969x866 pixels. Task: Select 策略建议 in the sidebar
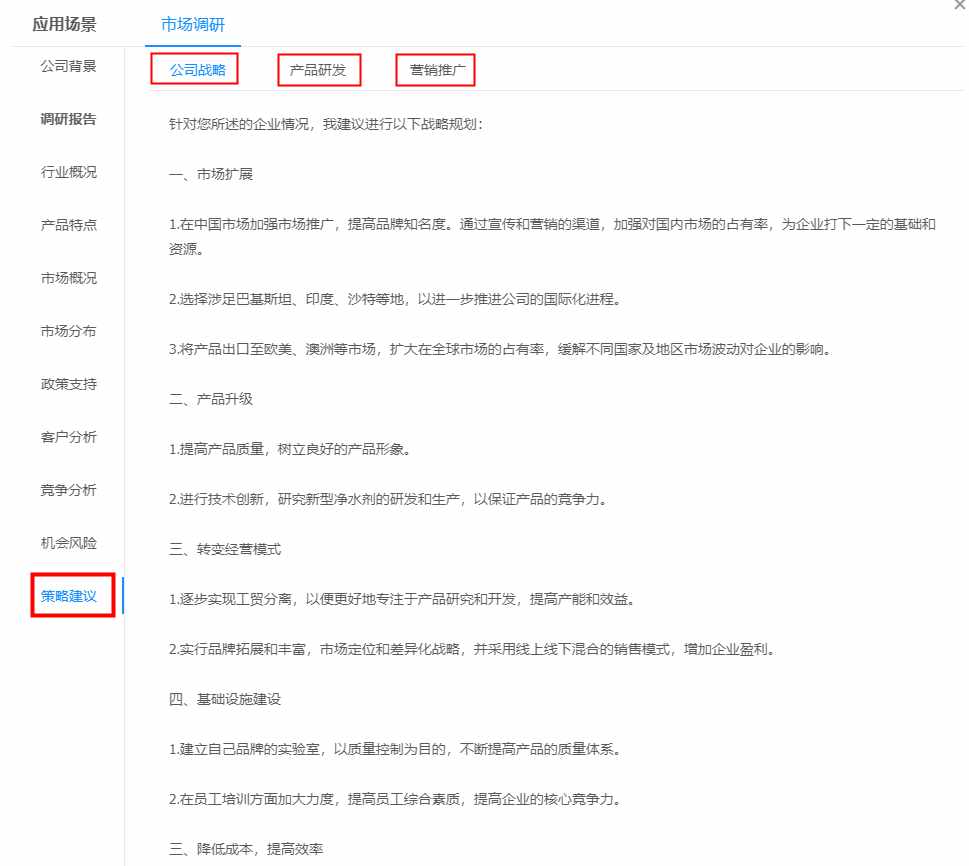[69, 596]
